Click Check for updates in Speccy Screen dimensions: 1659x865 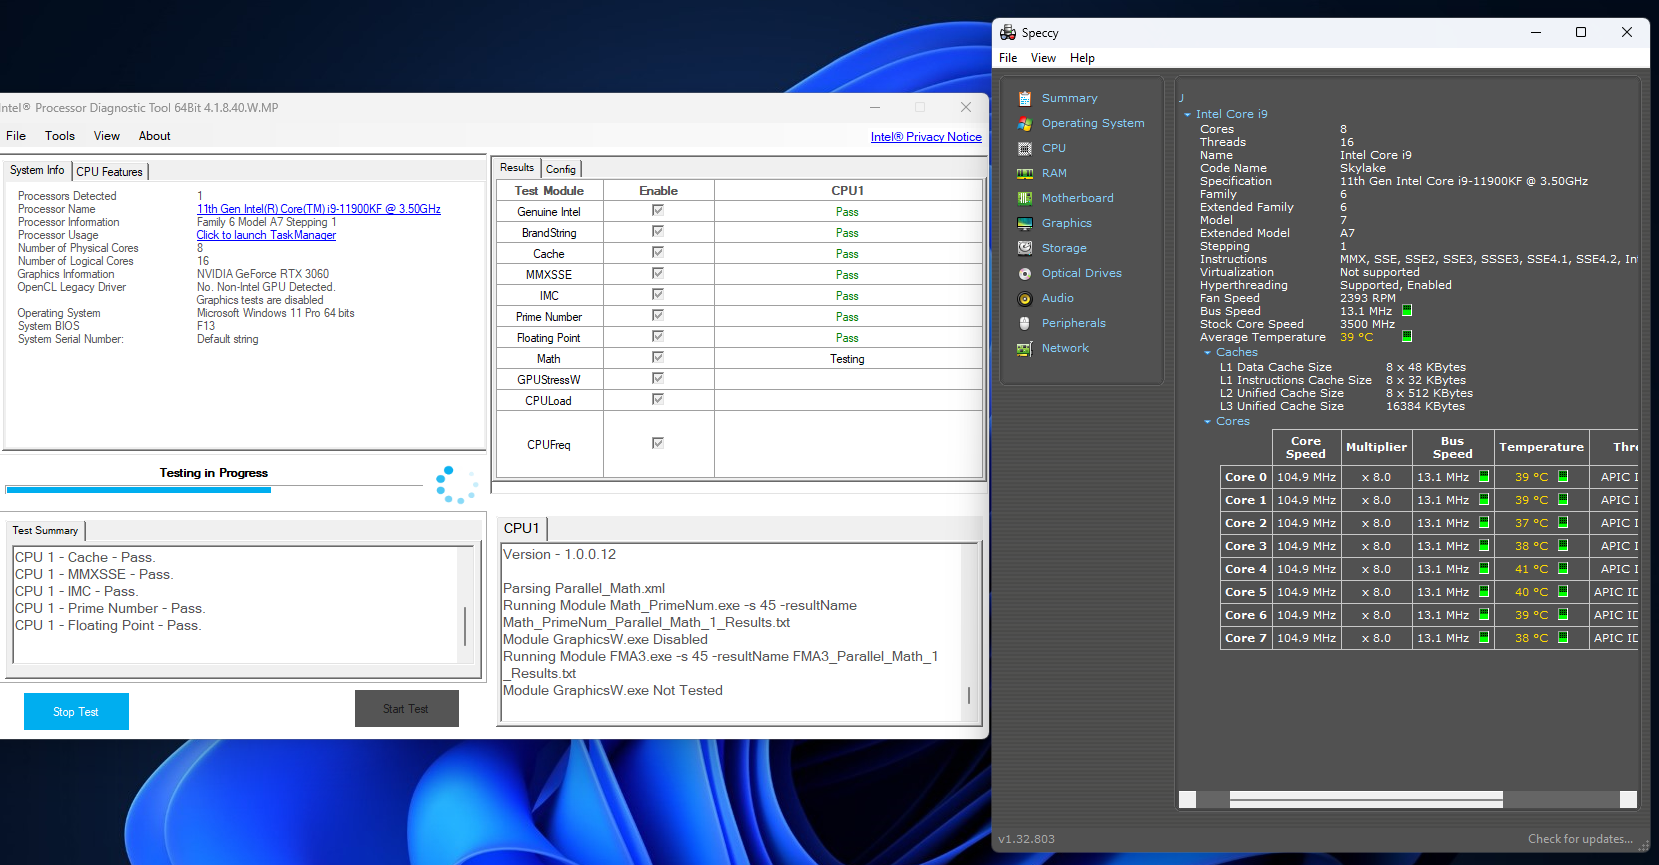[x=1580, y=839]
